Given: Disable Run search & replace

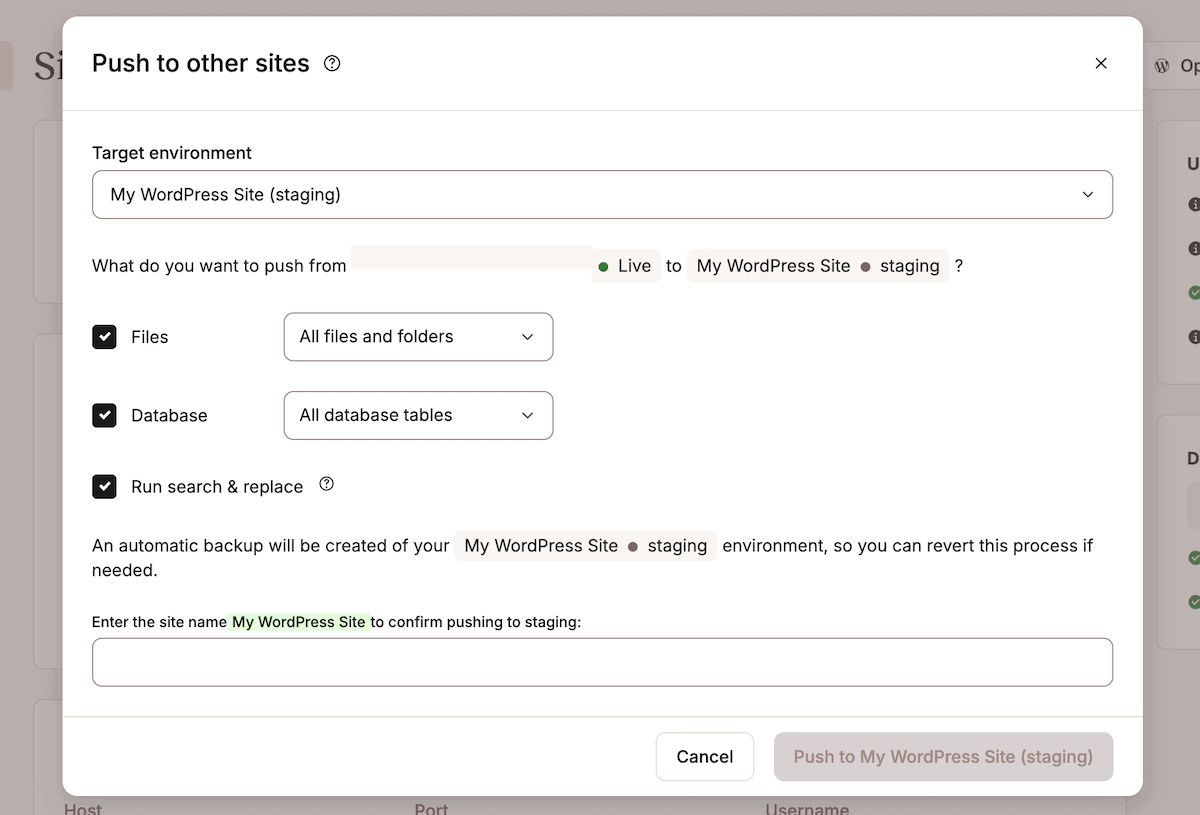Looking at the screenshot, I should pyautogui.click(x=104, y=487).
